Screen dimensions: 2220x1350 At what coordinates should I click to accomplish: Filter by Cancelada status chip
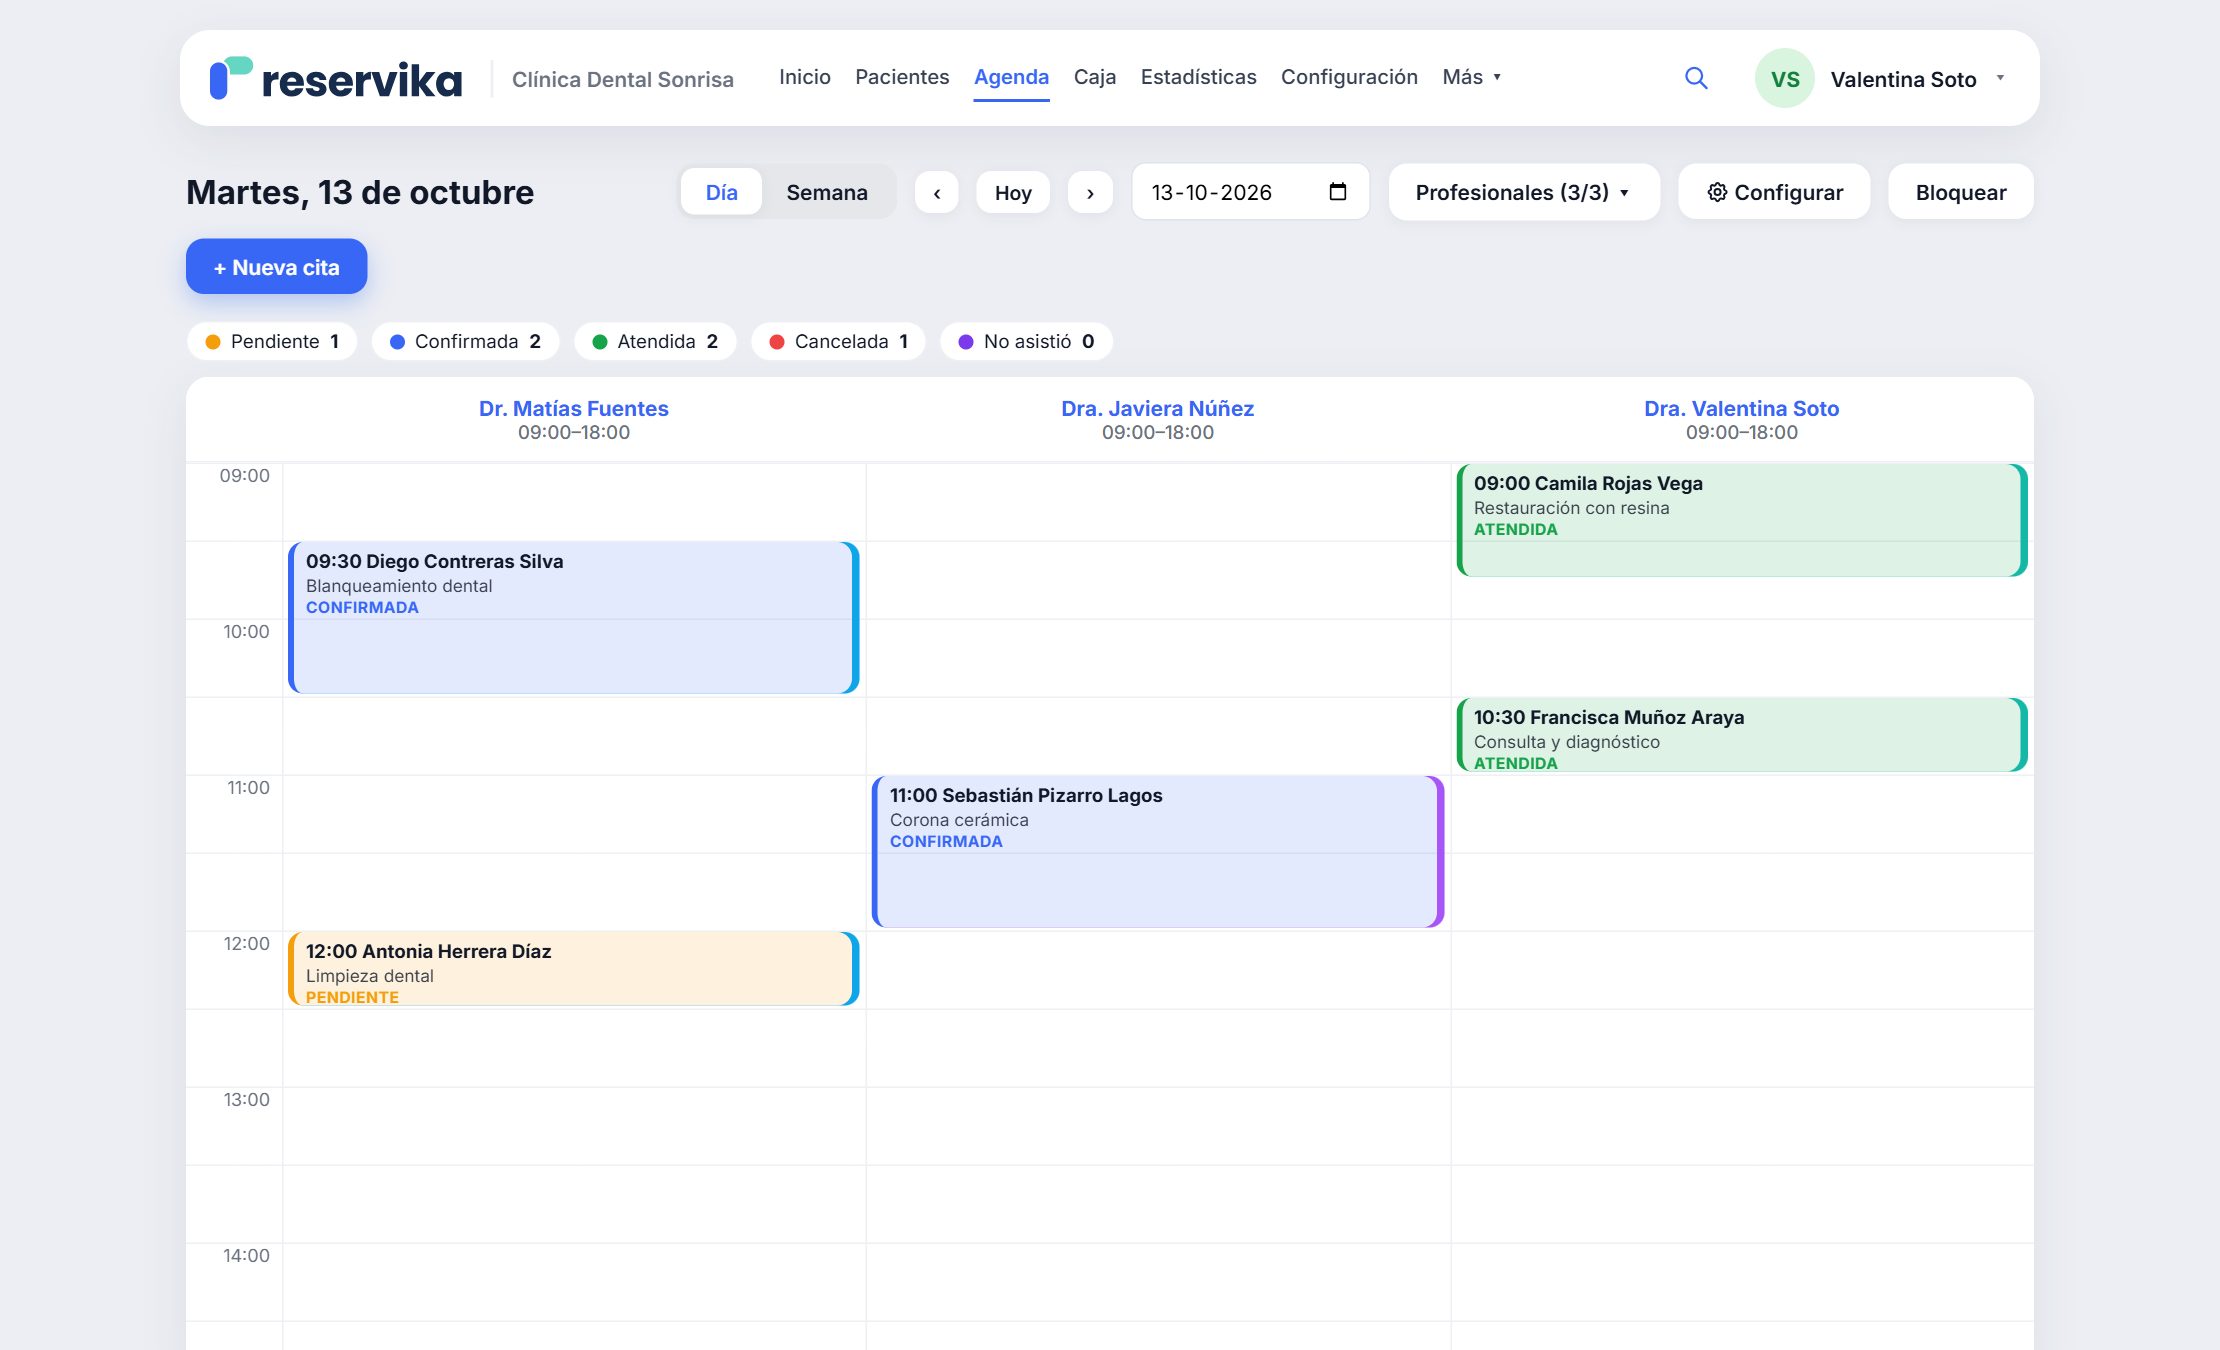tap(838, 341)
